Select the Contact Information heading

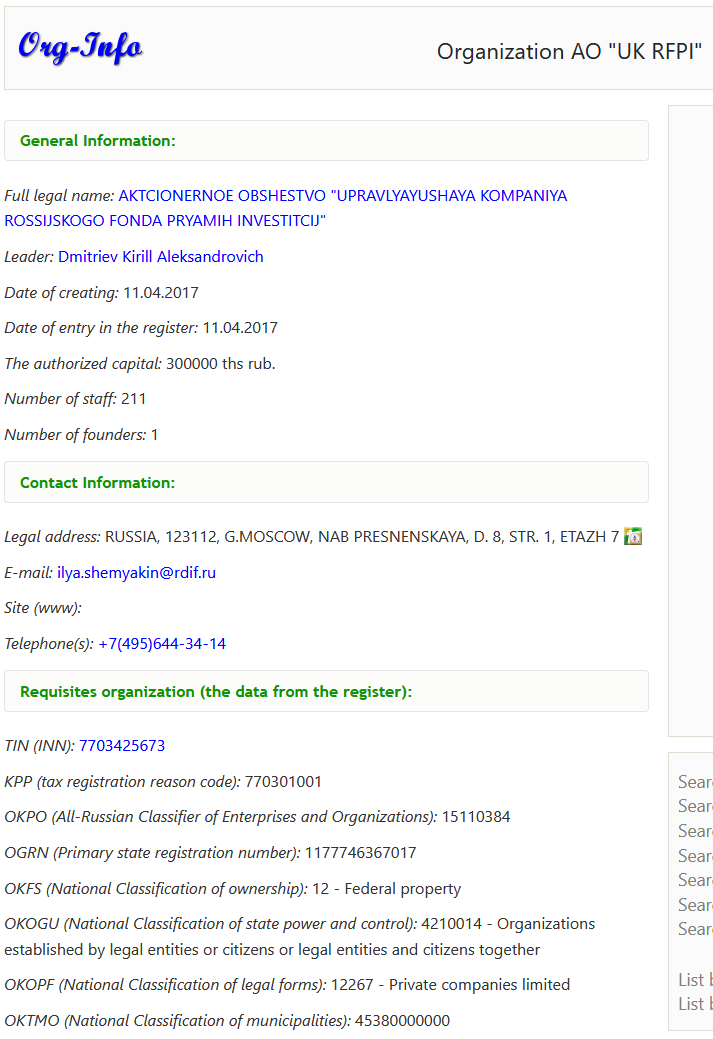(x=97, y=482)
